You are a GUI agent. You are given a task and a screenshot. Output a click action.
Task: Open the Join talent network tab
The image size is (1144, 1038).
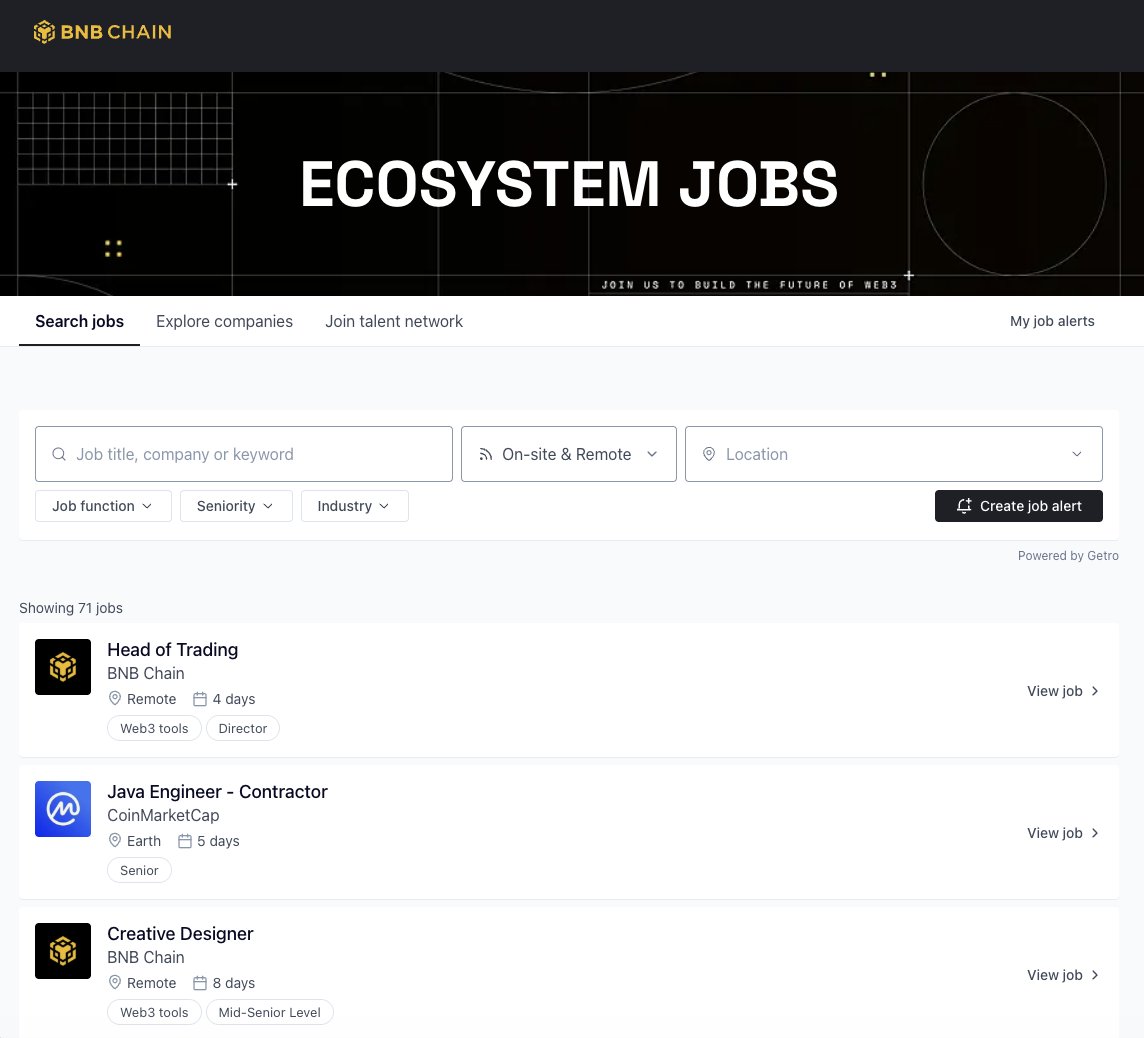[394, 322]
